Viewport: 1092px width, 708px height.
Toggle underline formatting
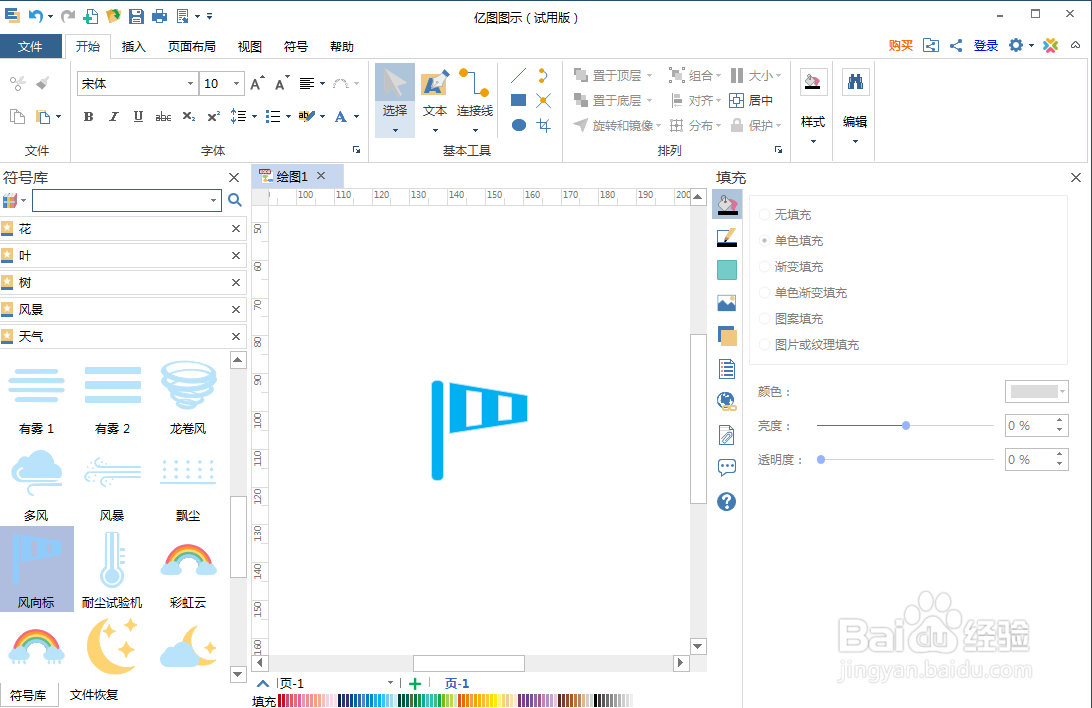click(138, 116)
